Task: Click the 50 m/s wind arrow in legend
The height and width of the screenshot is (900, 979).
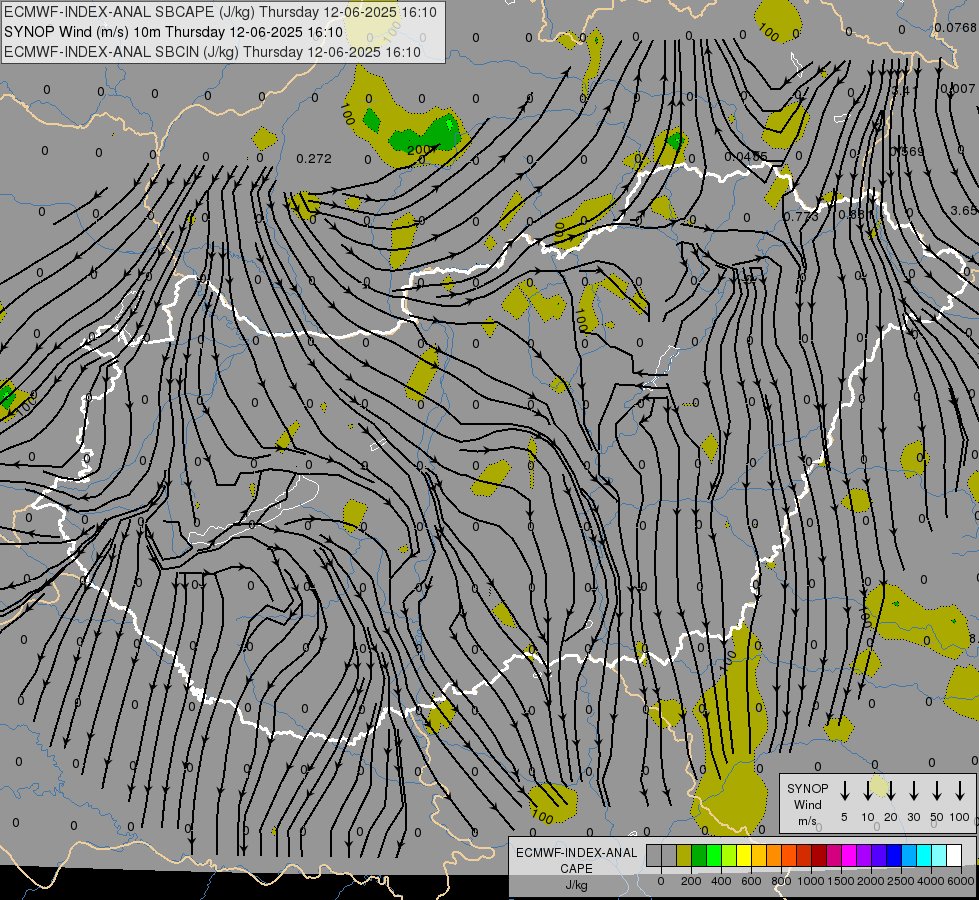Action: click(x=937, y=791)
